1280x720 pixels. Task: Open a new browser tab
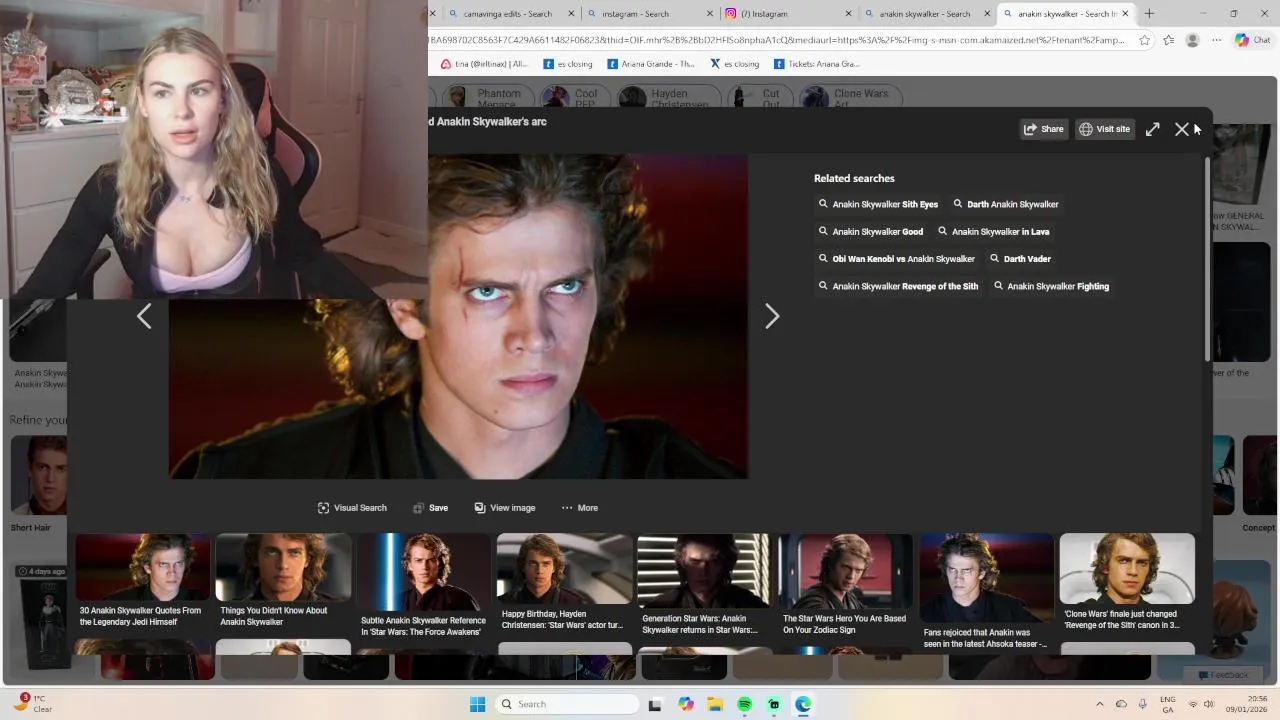[x=1149, y=14]
